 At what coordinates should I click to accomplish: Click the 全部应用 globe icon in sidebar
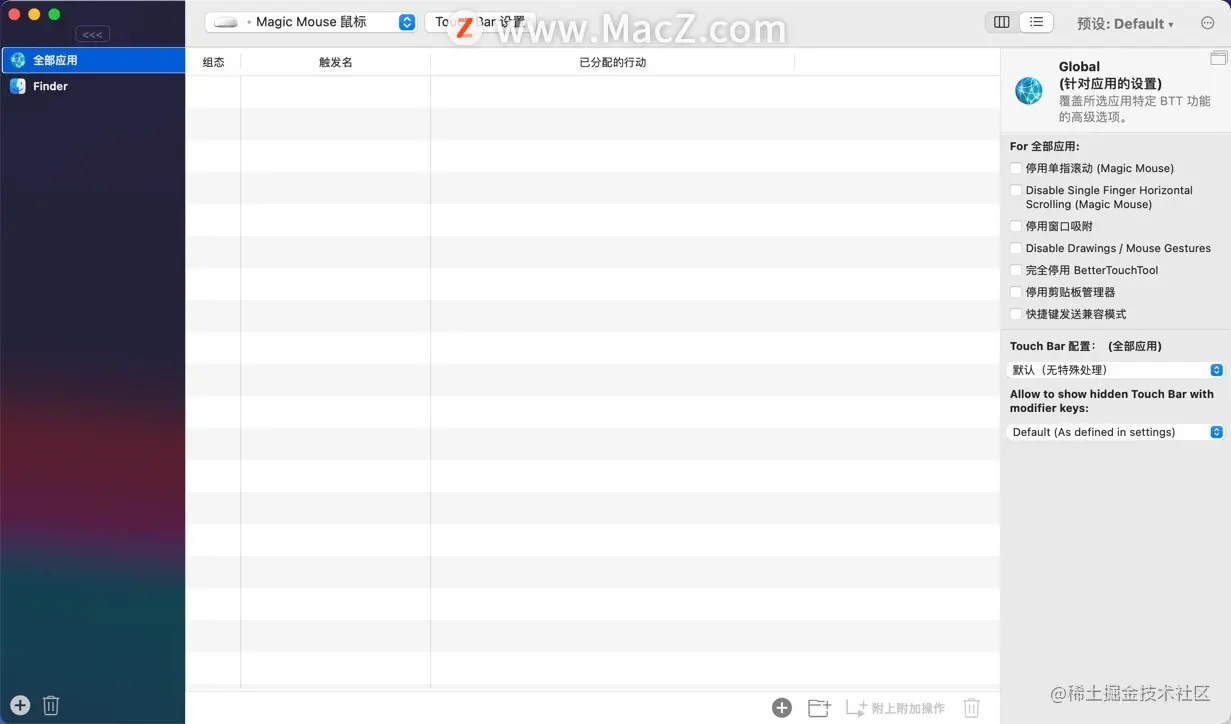click(x=18, y=60)
